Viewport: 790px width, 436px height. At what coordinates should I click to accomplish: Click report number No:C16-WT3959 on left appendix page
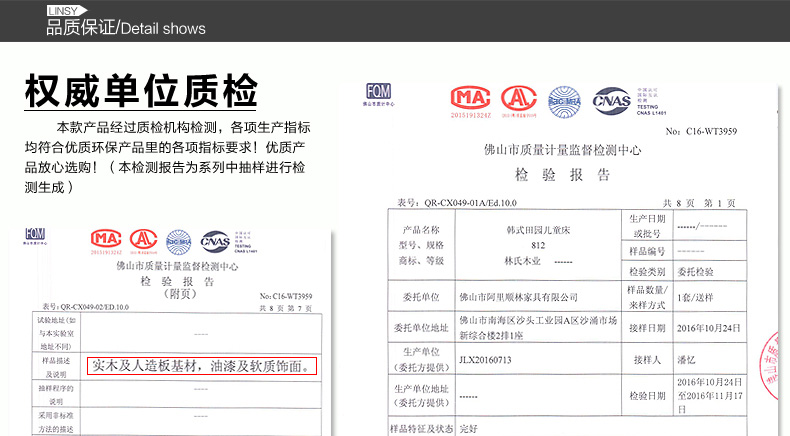pyautogui.click(x=286, y=296)
